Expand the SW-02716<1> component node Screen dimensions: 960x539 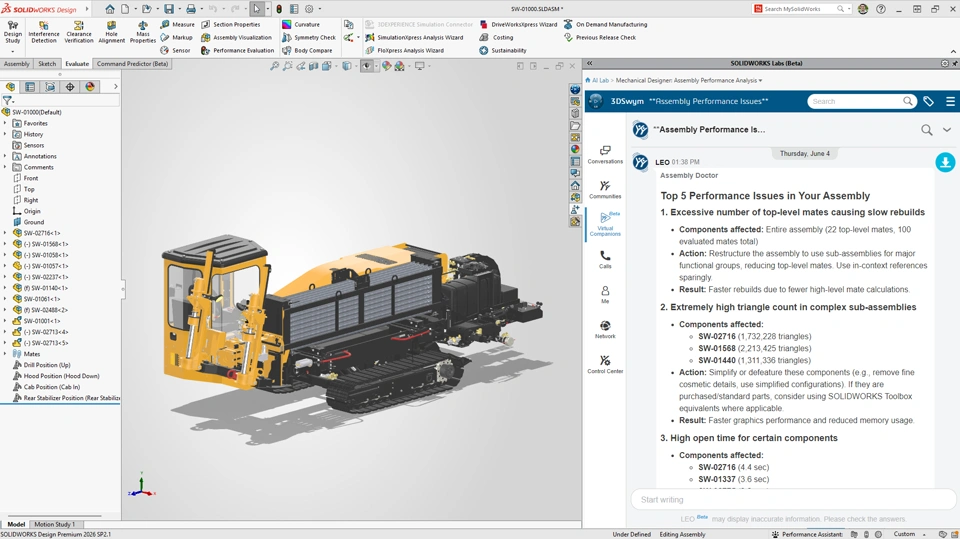[x=5, y=233]
